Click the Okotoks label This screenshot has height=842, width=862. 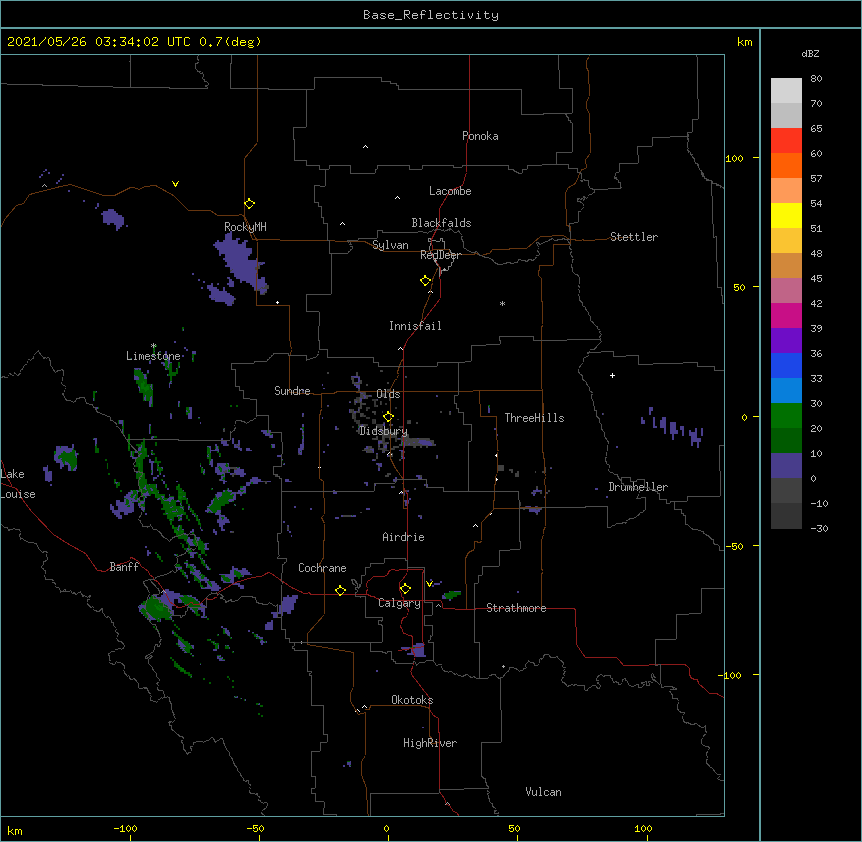coord(412,700)
